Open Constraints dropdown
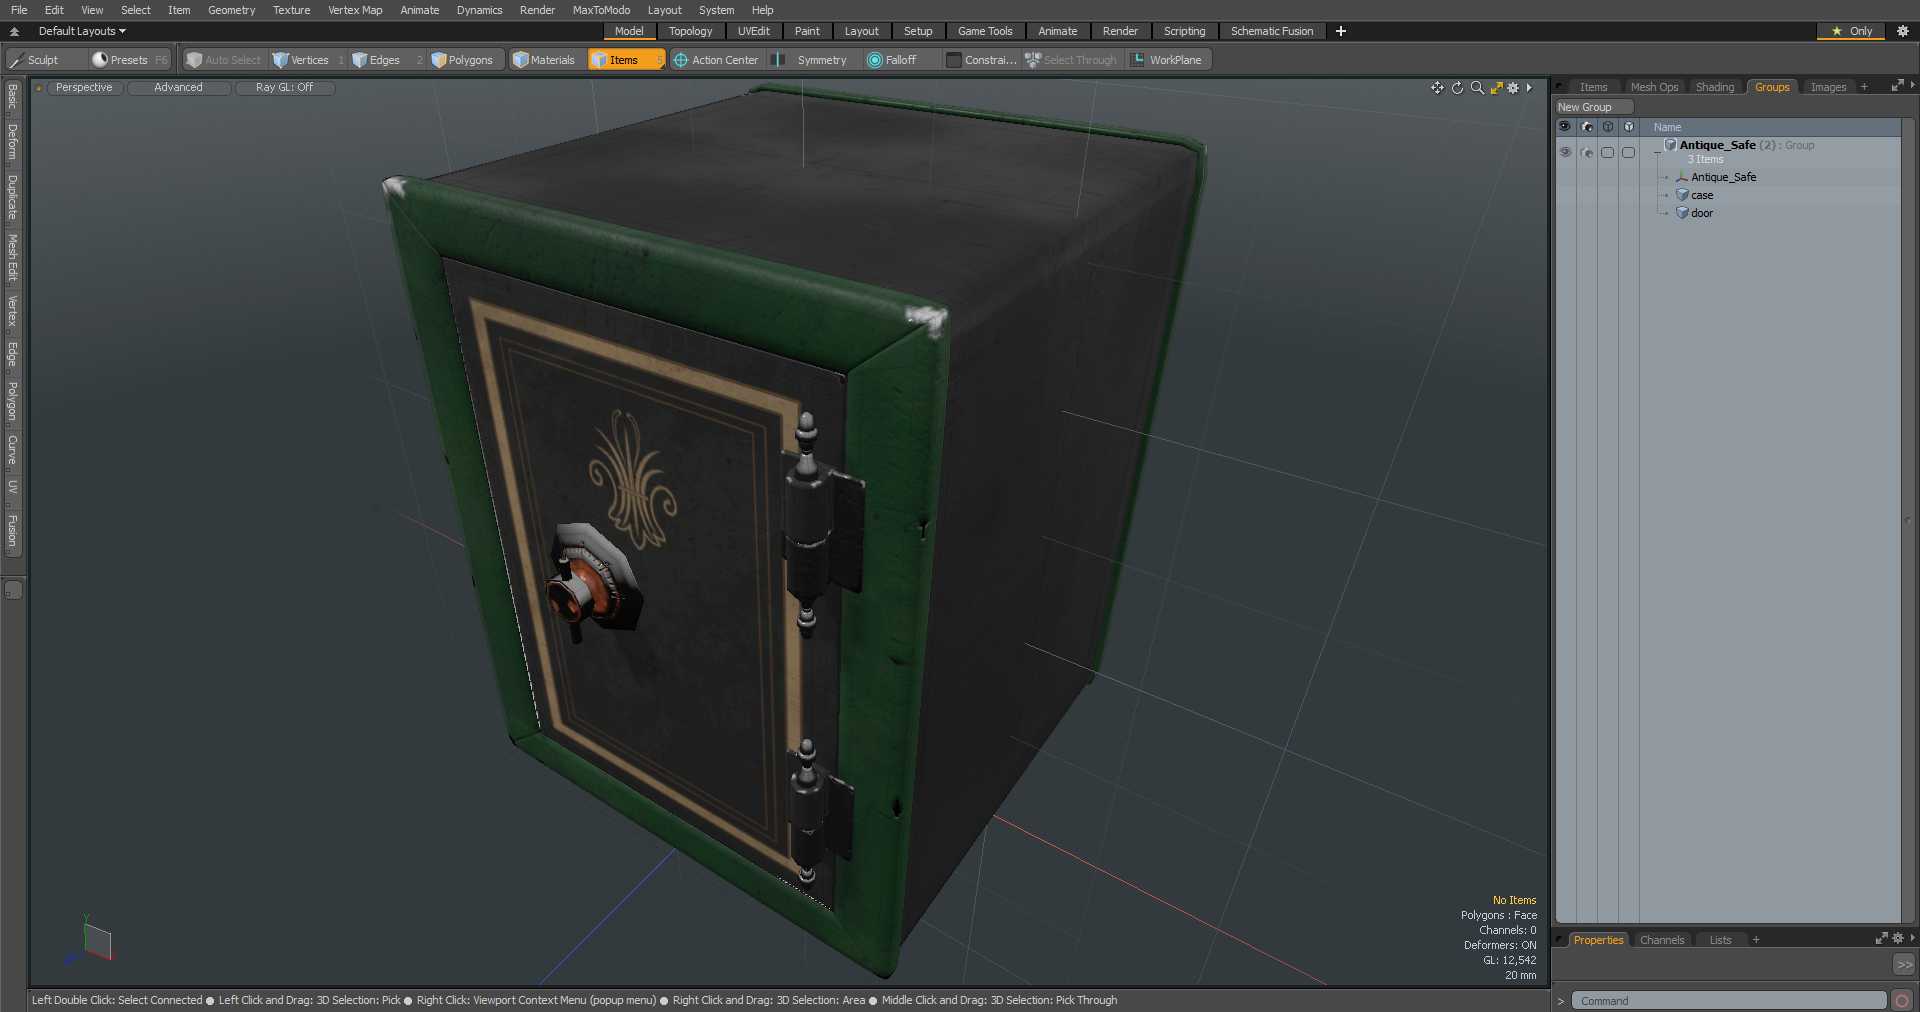Screen dimensions: 1920x1012 [981, 60]
